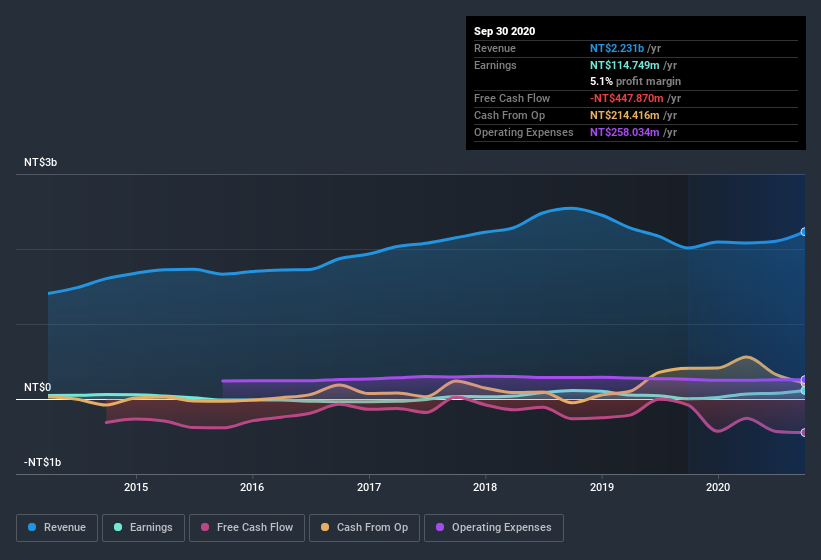Screen dimensions: 821x560
Task: Select the purple Operating Expenses end-point marker
Action: pyautogui.click(x=804, y=380)
